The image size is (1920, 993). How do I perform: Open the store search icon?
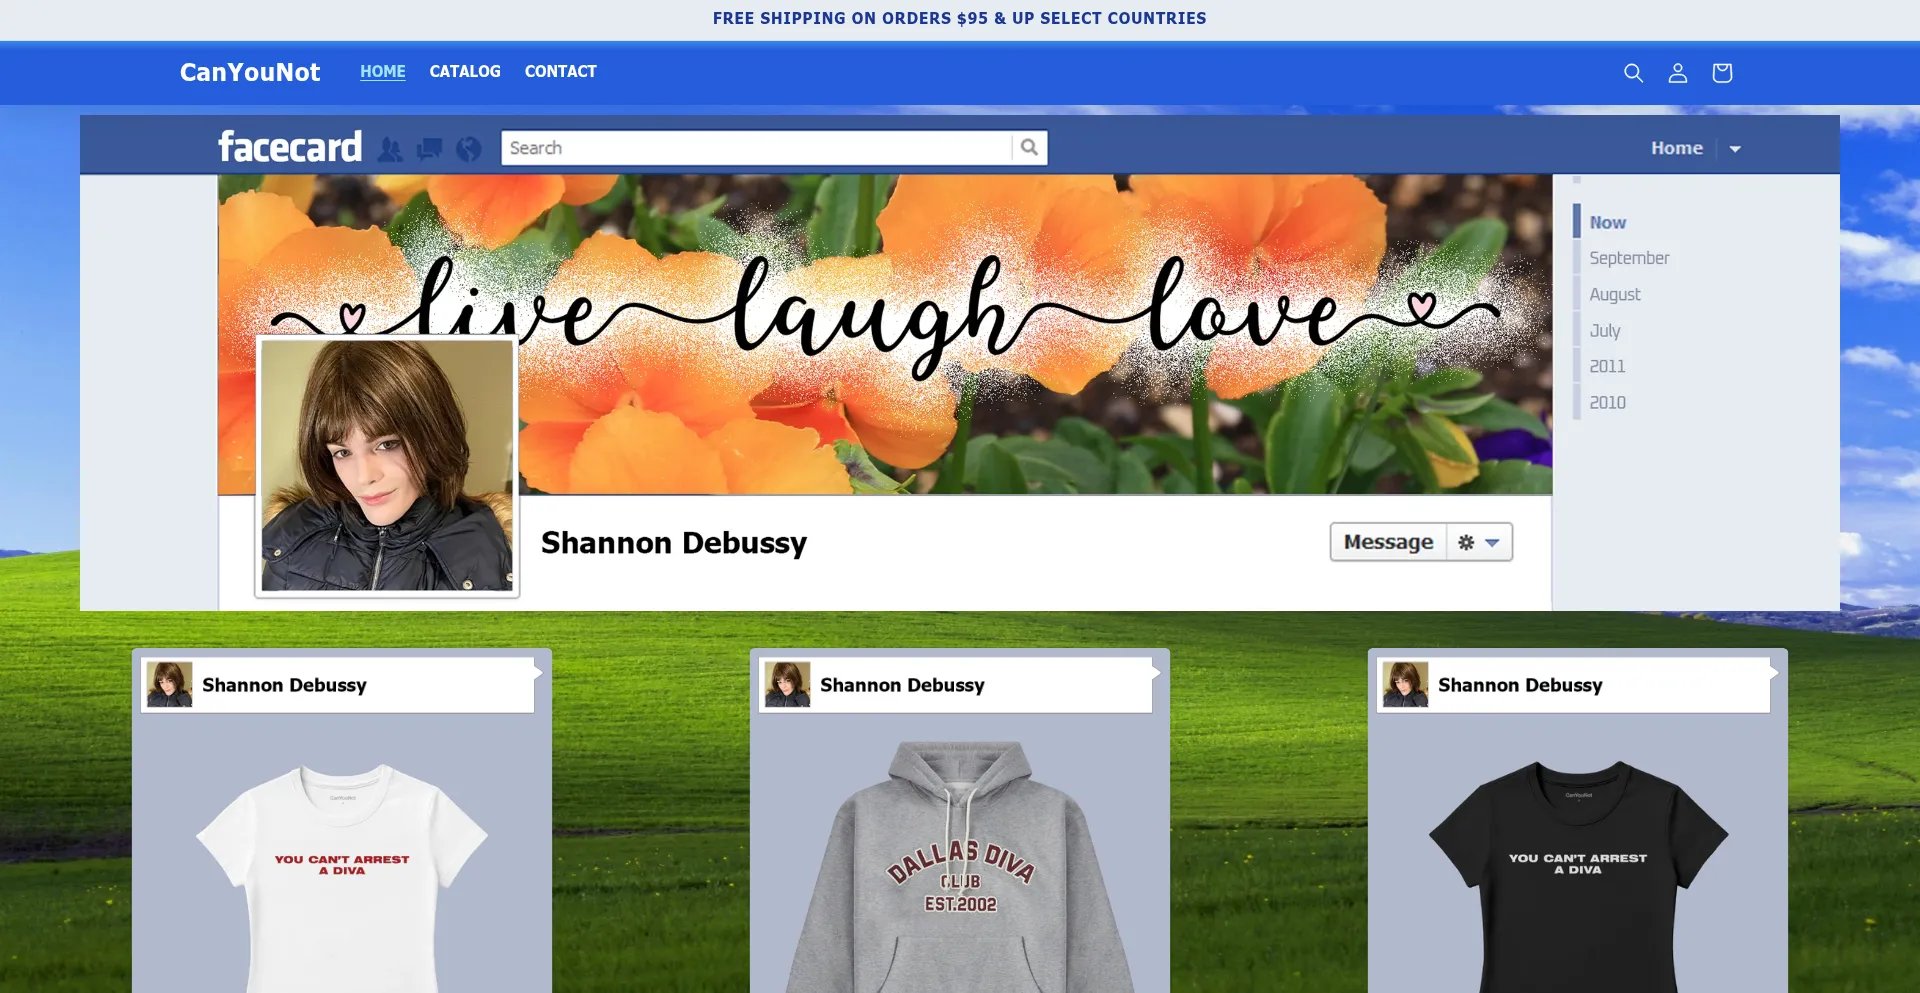point(1633,73)
